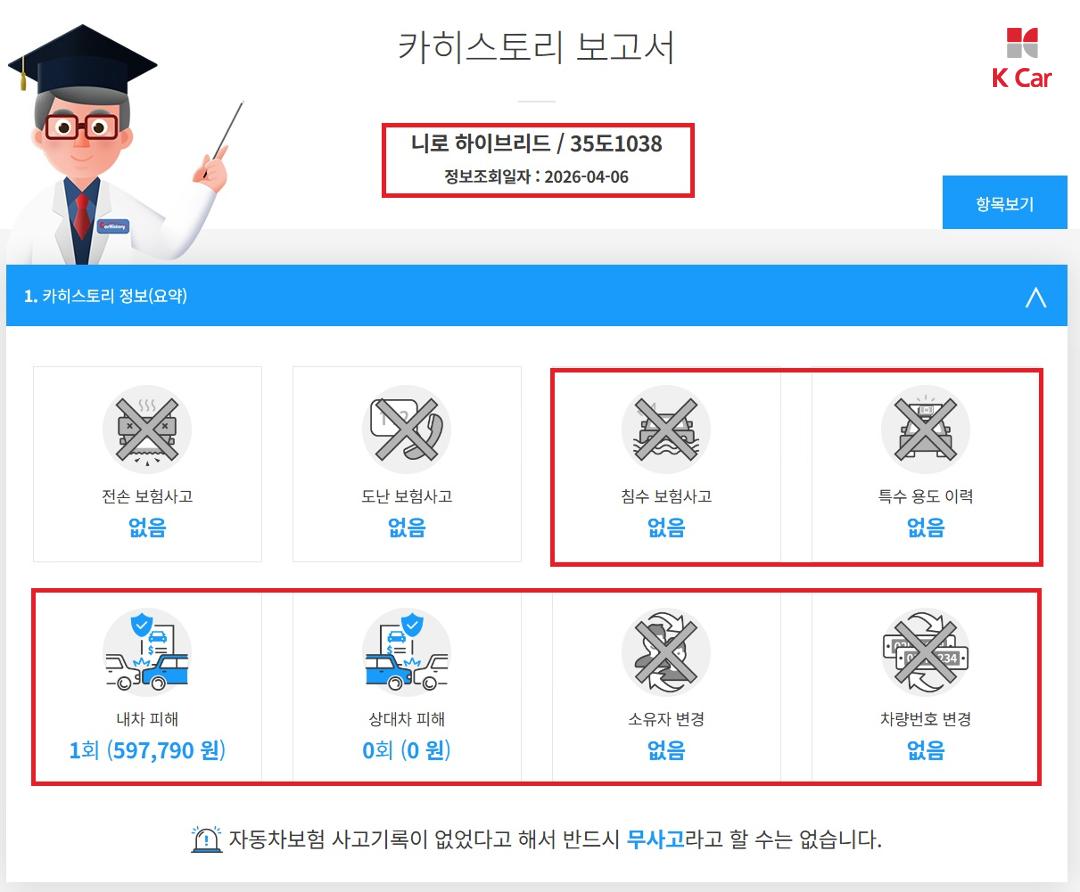
Task: Click the 카히스토리 보고서 page title
Action: click(x=537, y=47)
